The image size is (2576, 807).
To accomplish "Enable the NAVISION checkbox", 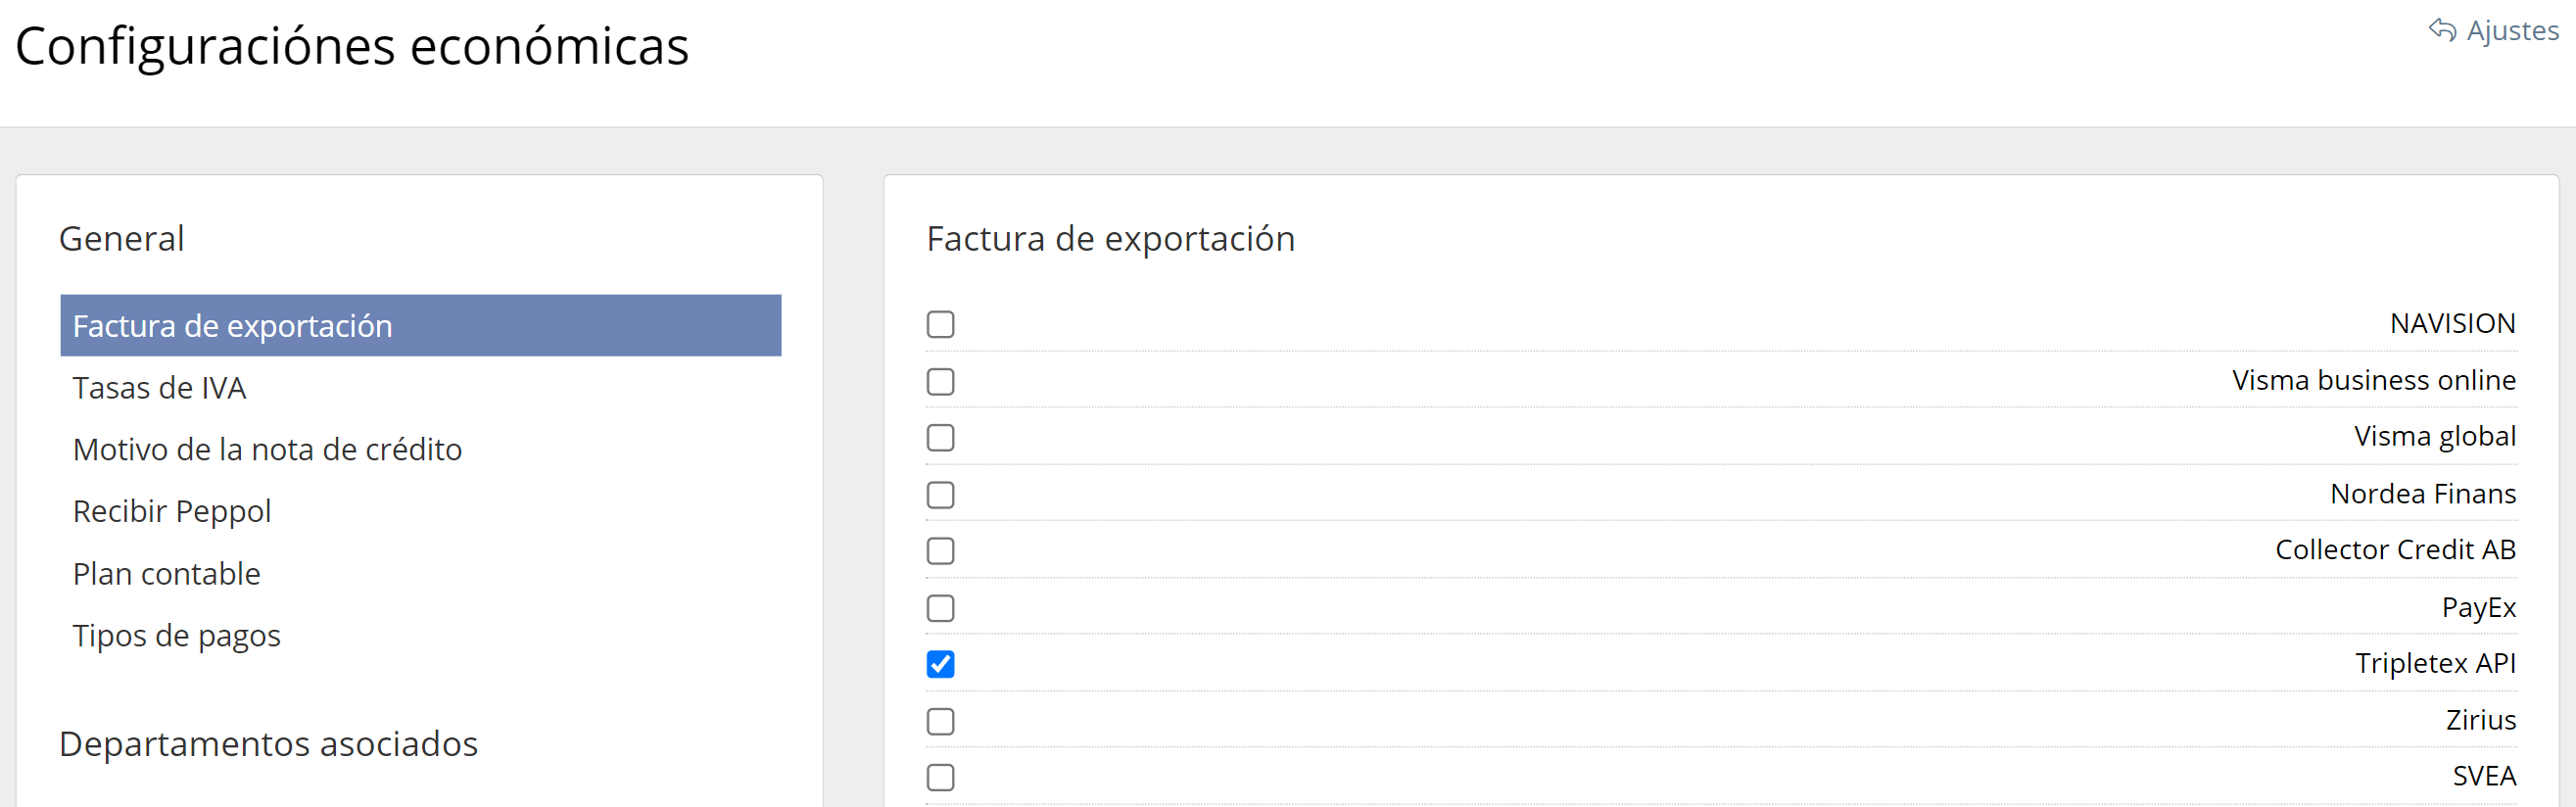I will [940, 324].
